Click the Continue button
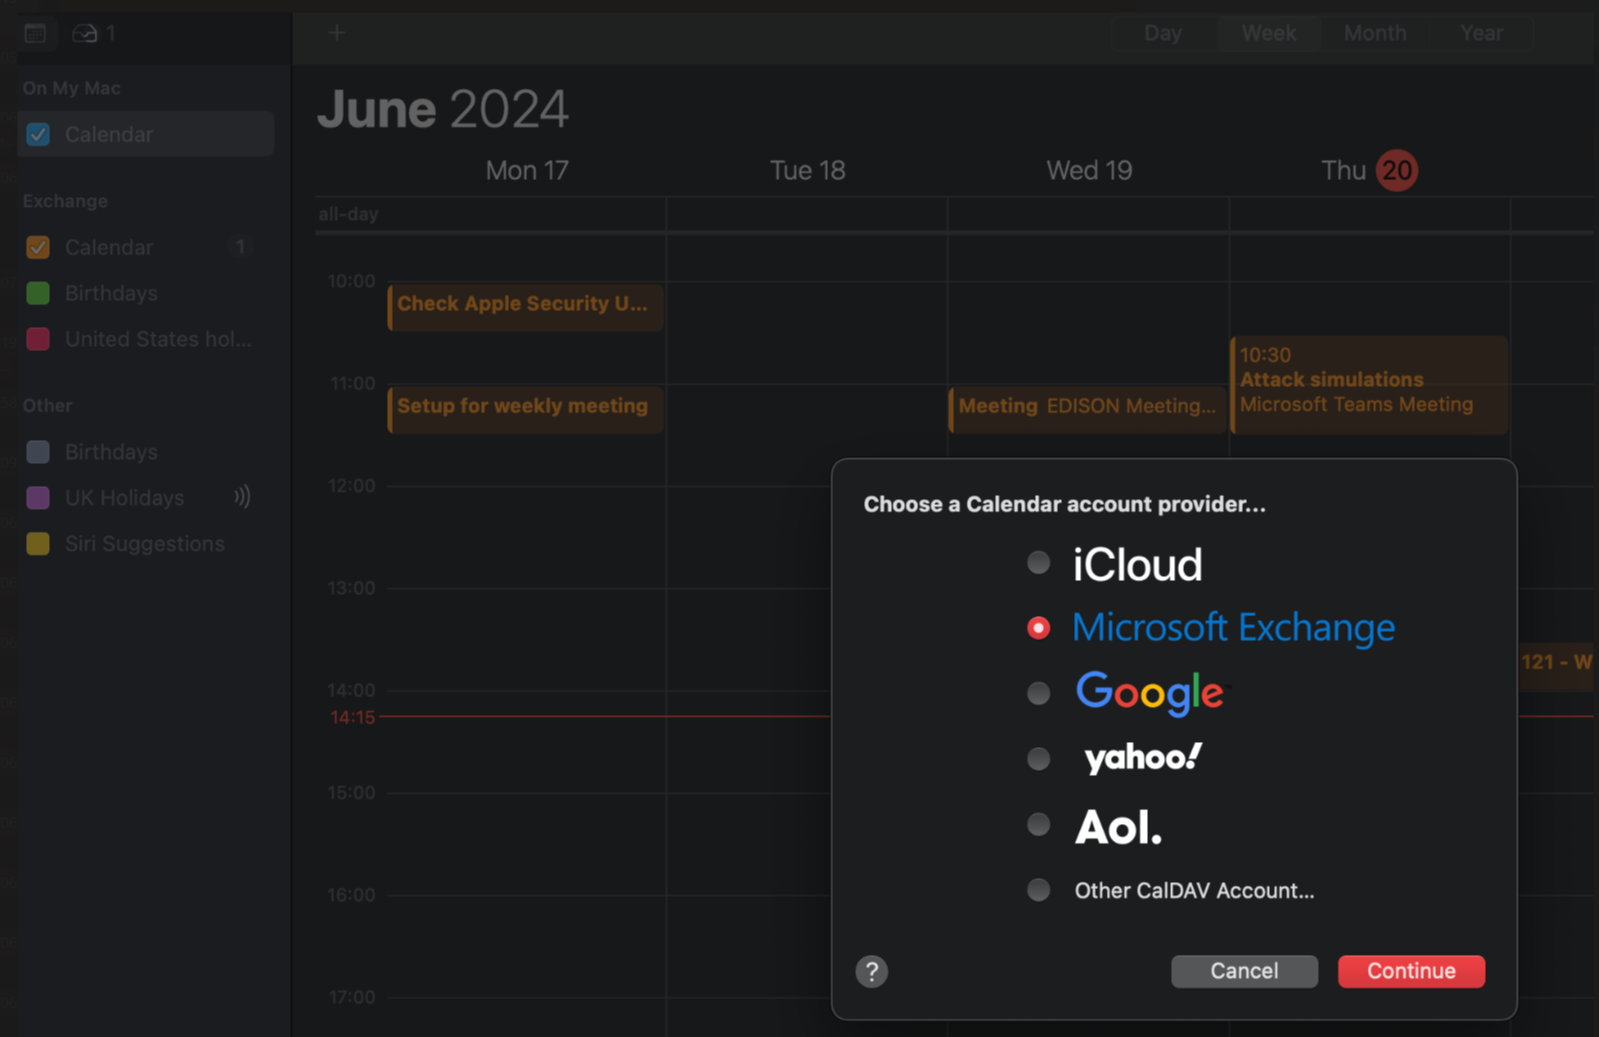This screenshot has height=1037, width=1599. (1411, 971)
